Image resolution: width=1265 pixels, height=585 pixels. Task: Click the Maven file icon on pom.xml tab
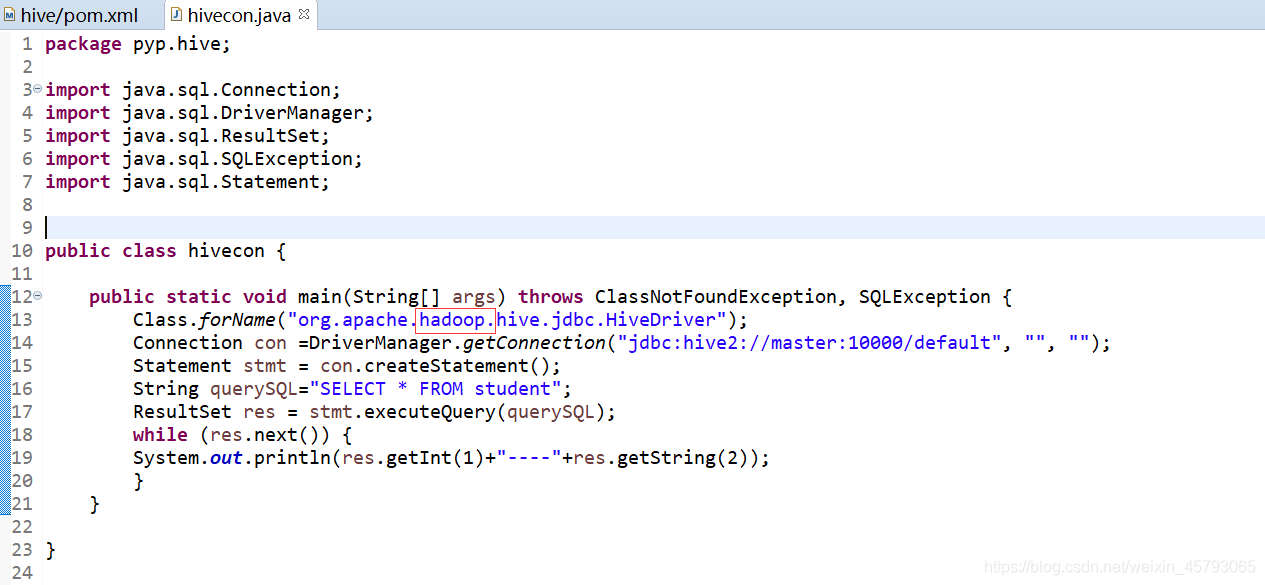(10, 15)
